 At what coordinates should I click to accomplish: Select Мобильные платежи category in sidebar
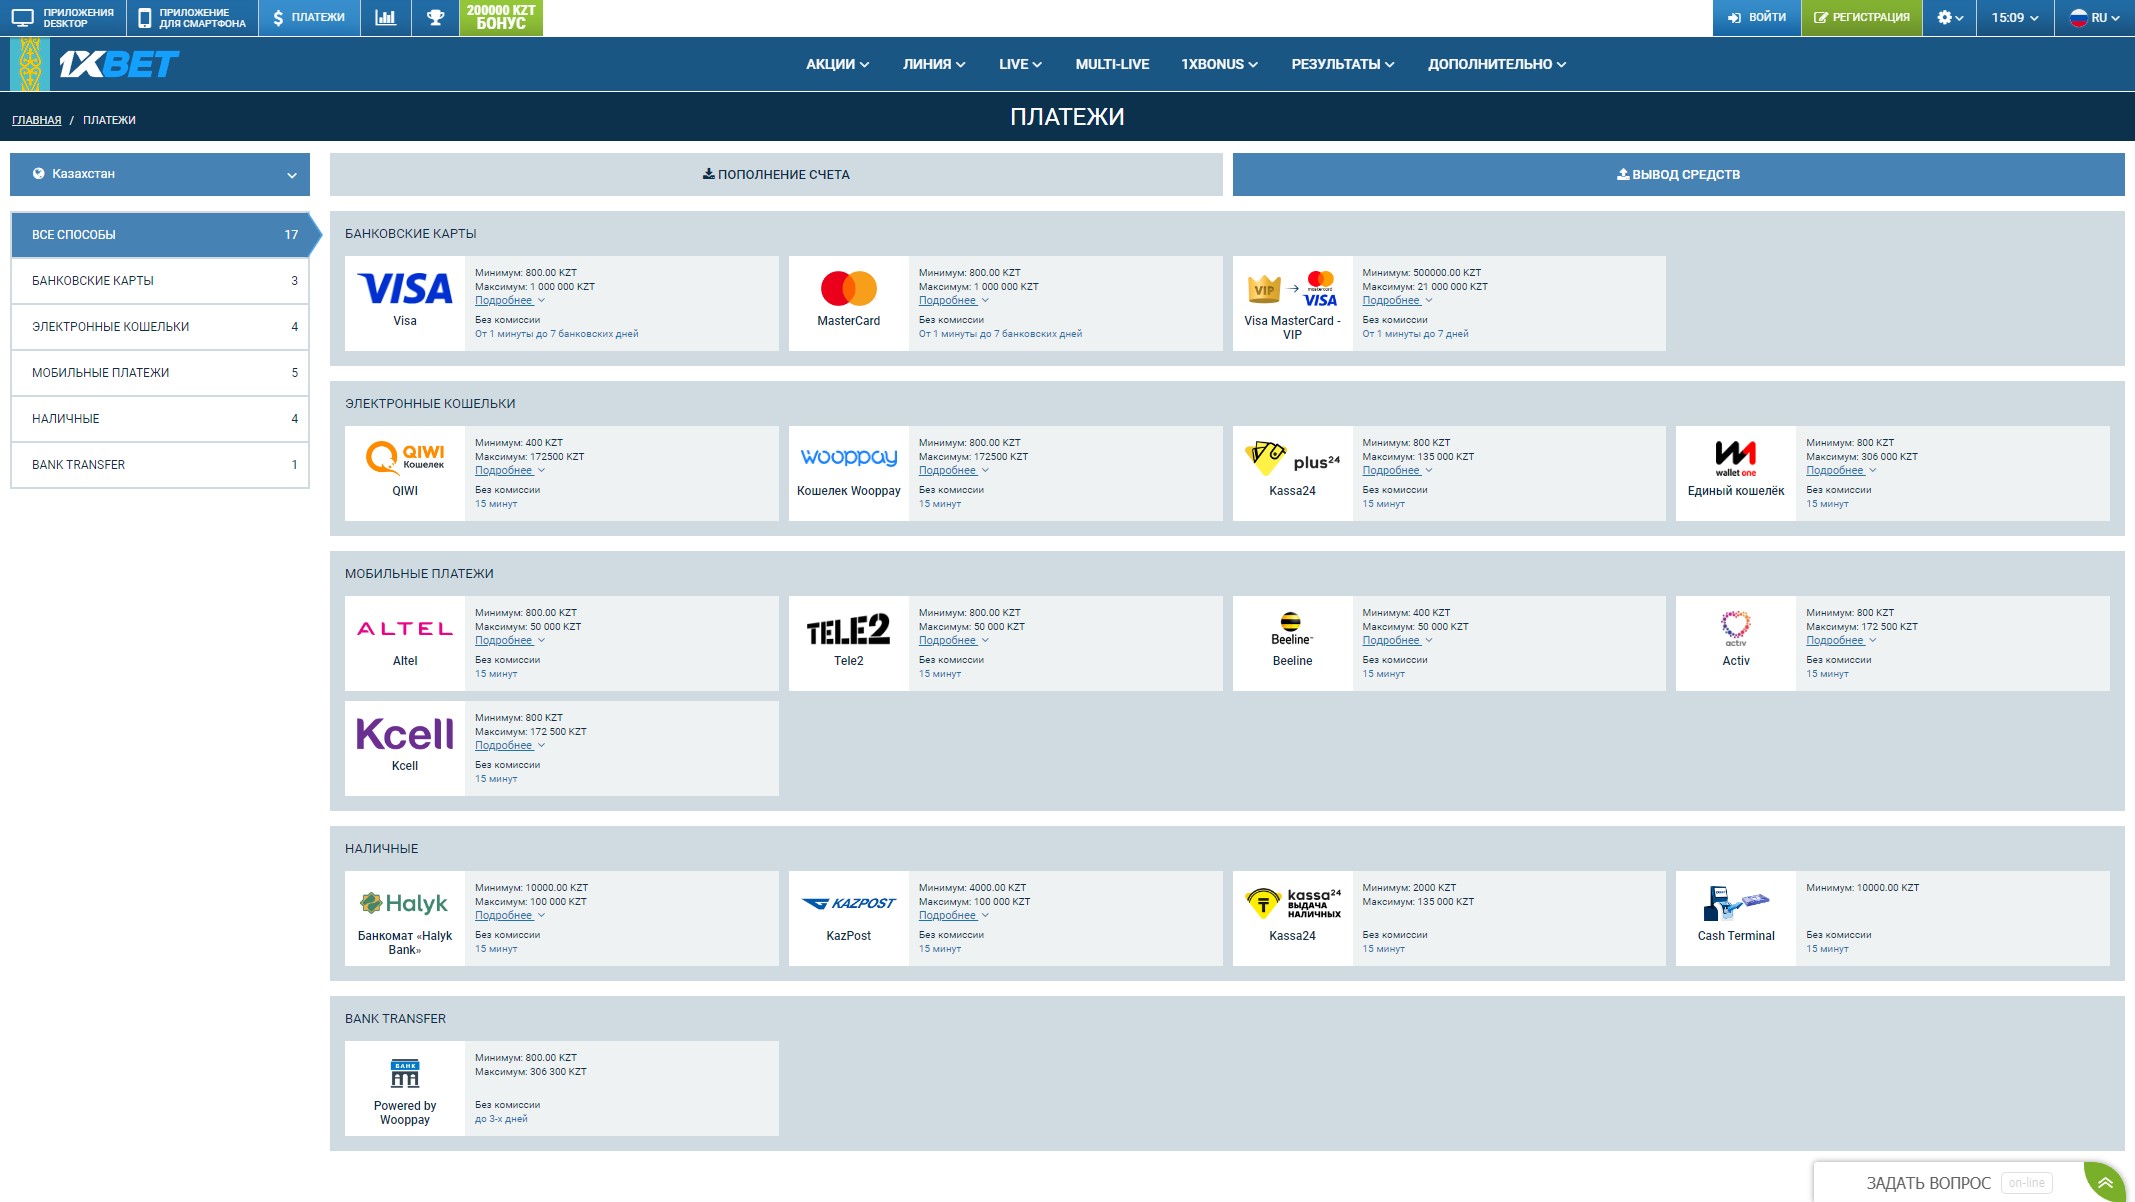tap(160, 373)
